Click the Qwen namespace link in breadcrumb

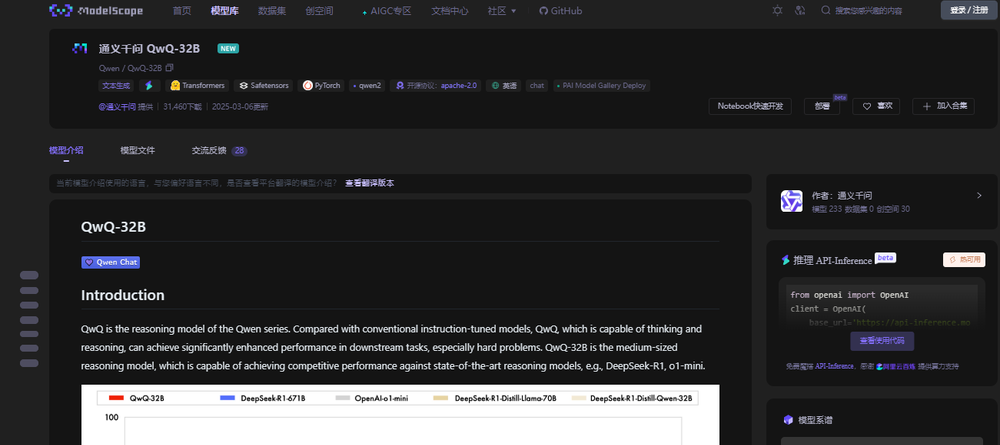click(x=108, y=68)
